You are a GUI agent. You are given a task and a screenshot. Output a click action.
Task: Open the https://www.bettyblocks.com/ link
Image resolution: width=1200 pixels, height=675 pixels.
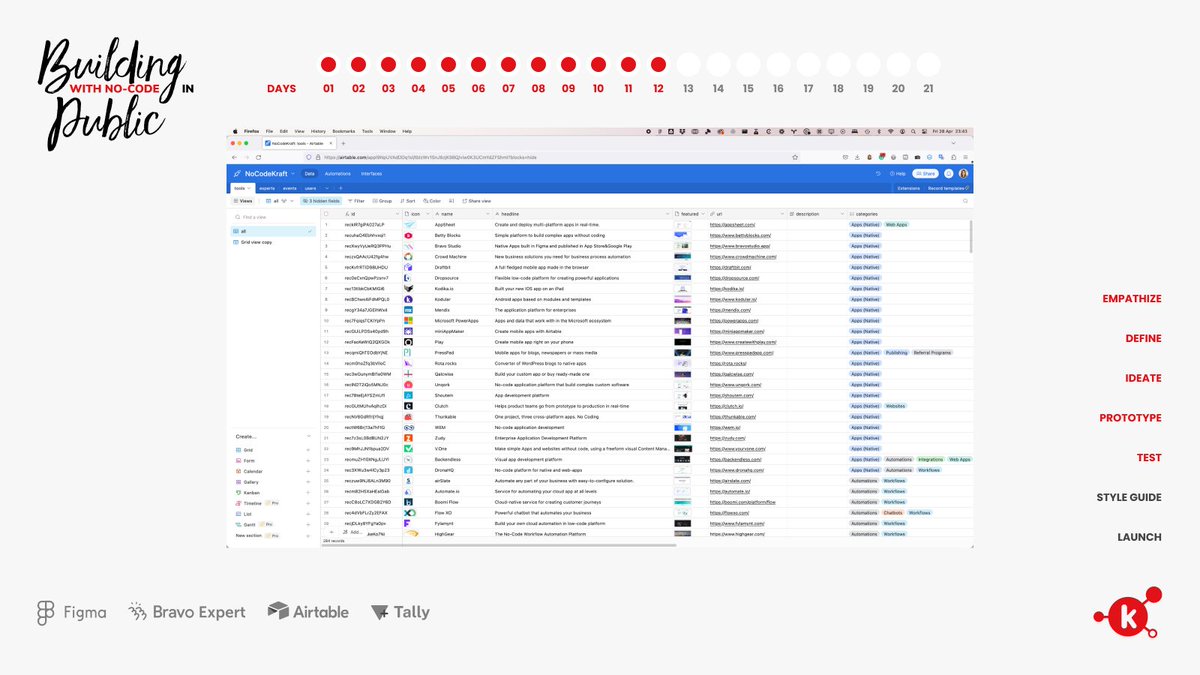[741, 236]
